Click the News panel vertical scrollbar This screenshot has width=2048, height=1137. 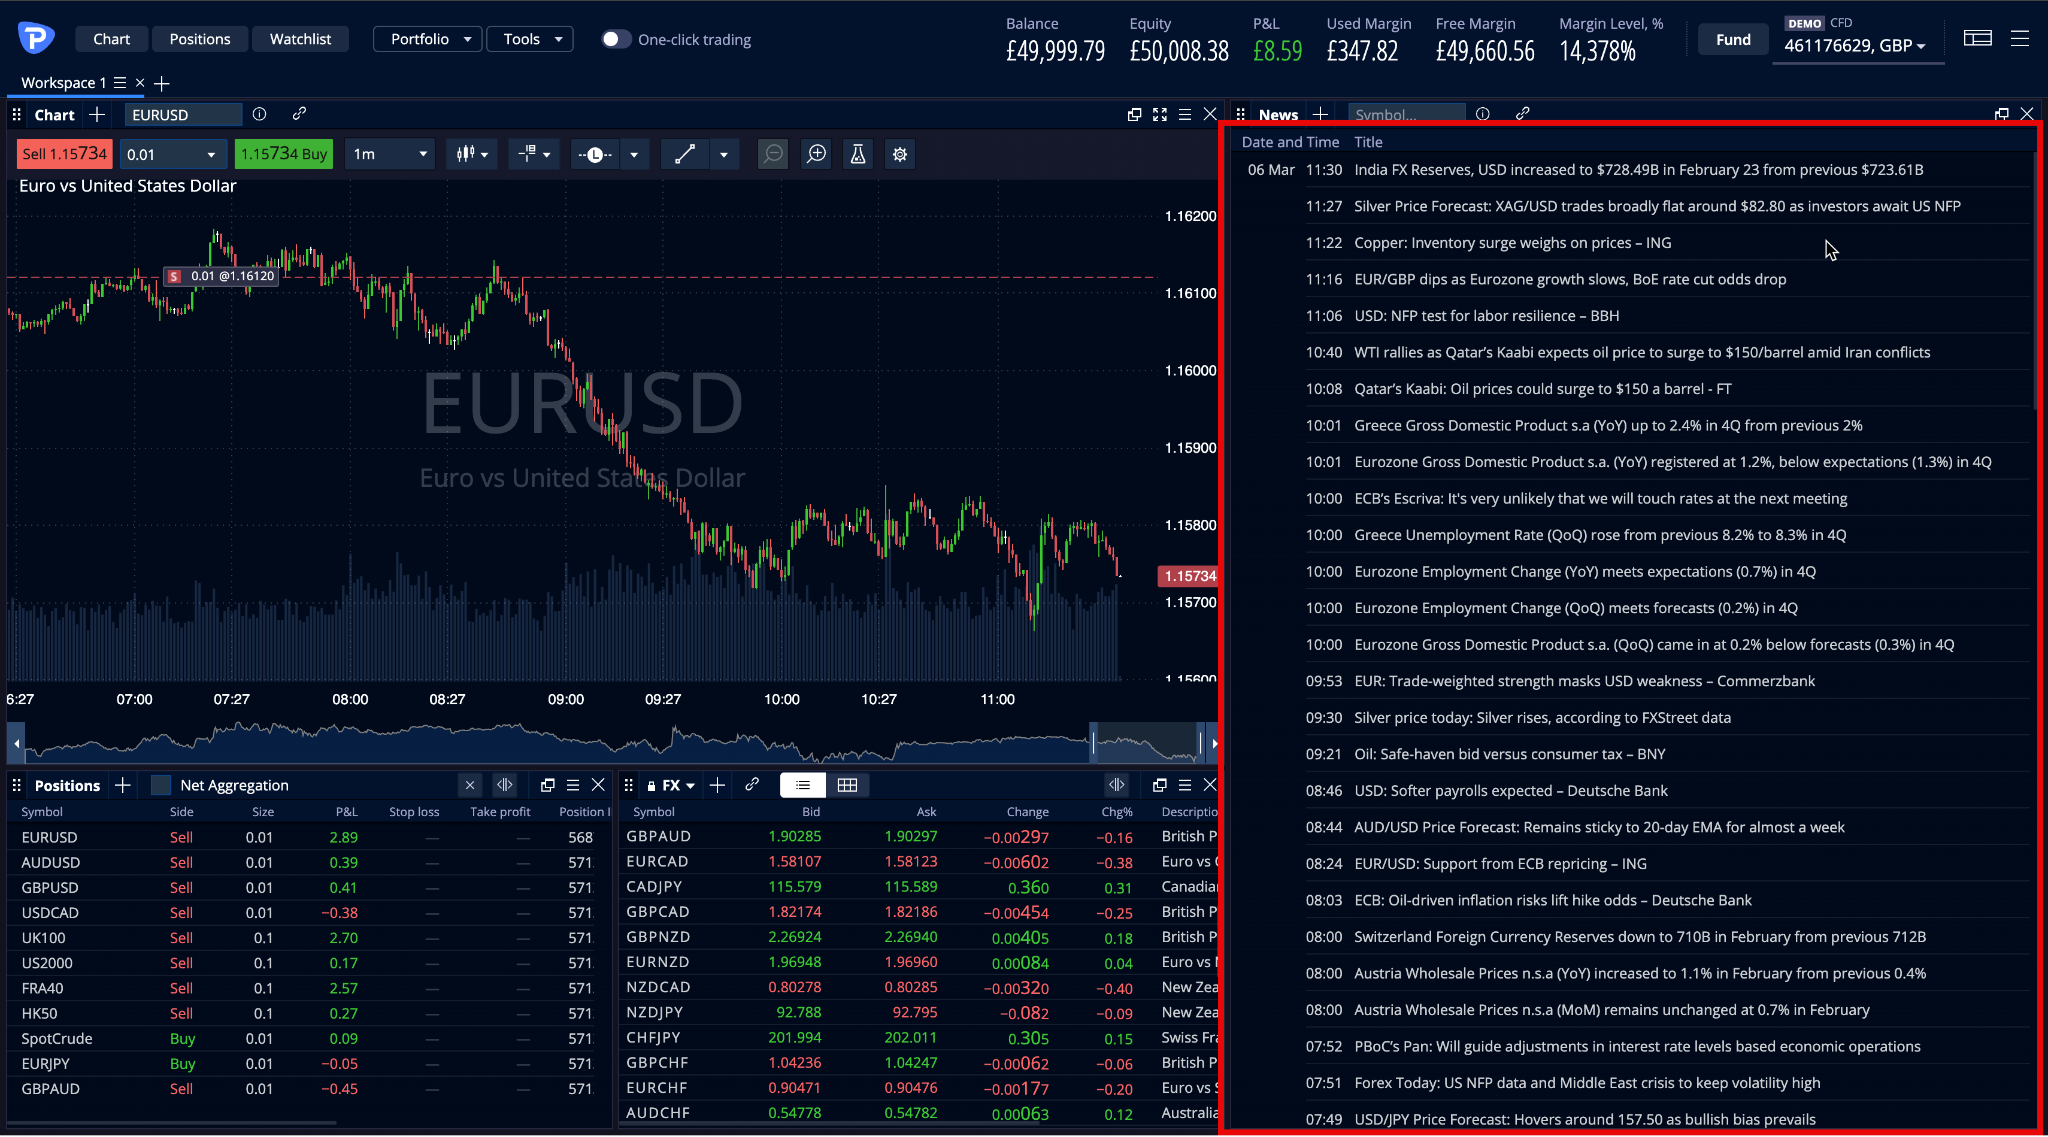tap(2035, 280)
